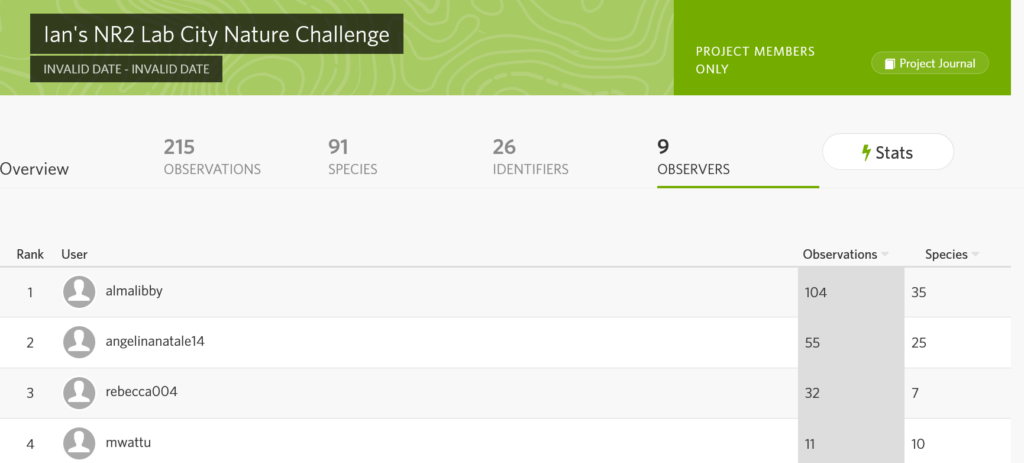
Task: Click almalibby's 104 observations count
Action: click(x=816, y=293)
